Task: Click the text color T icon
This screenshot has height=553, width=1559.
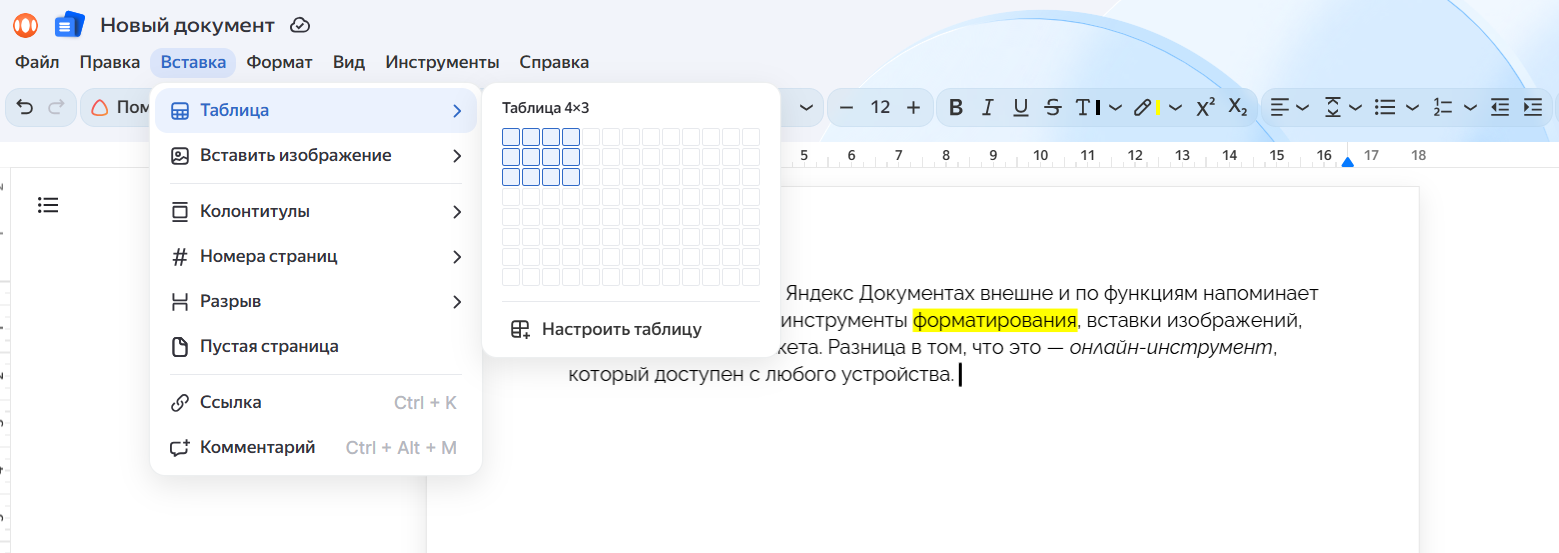Action: coord(1083,108)
